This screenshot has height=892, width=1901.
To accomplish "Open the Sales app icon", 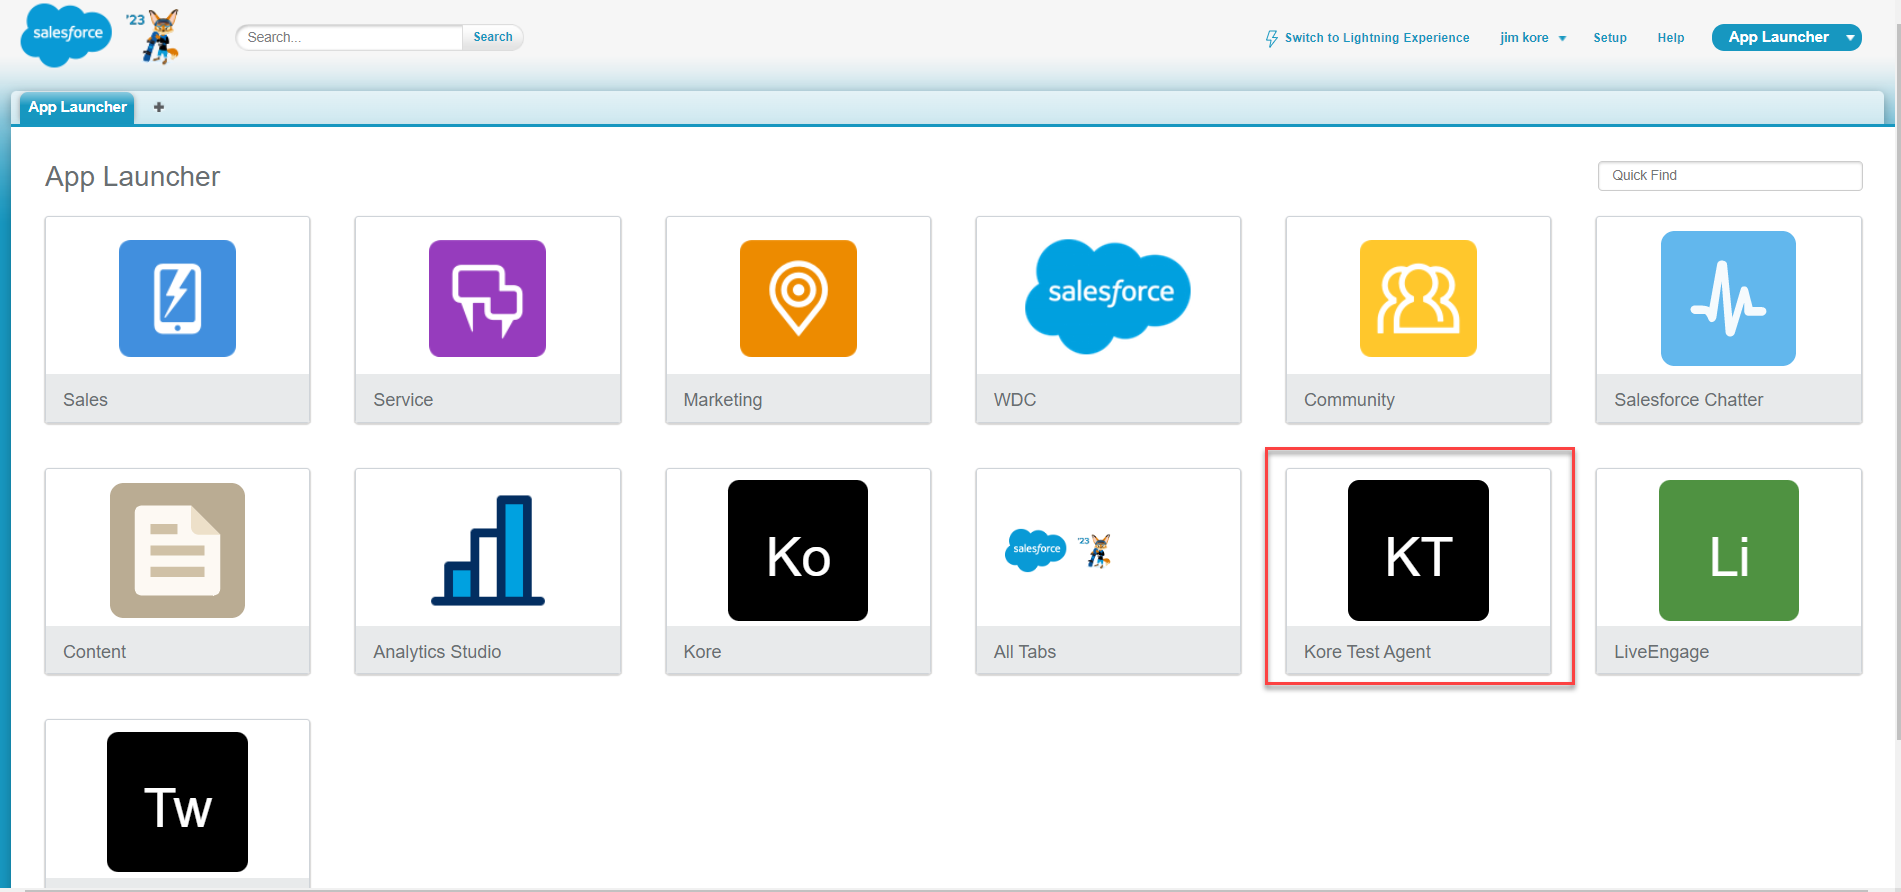I will 177,298.
